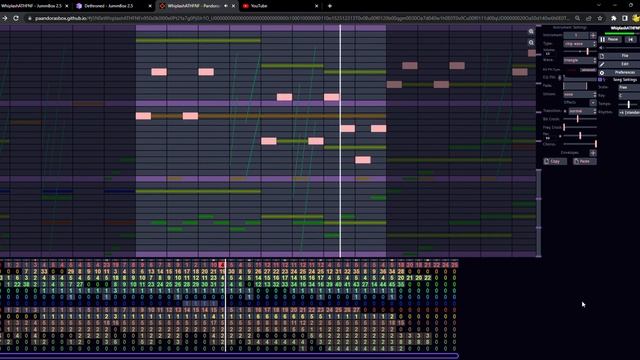Select the red highlighted pattern cell 4
The width and height of the screenshot is (640, 360).
[x=222, y=265]
